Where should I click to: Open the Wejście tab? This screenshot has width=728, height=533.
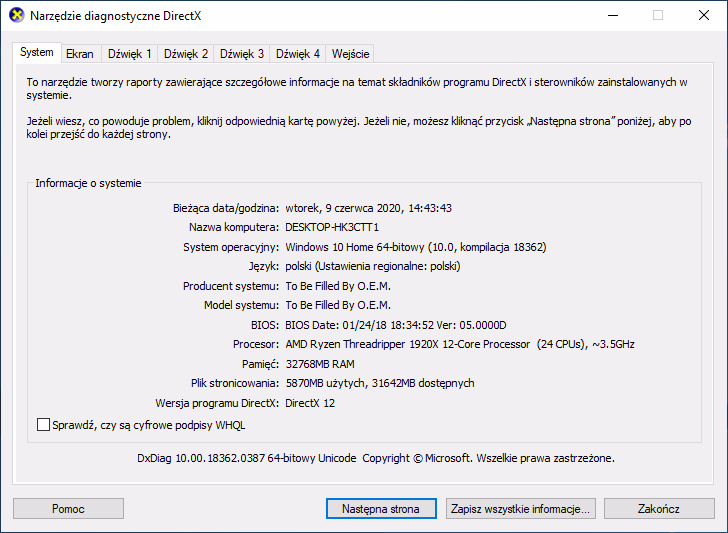pyautogui.click(x=350, y=54)
